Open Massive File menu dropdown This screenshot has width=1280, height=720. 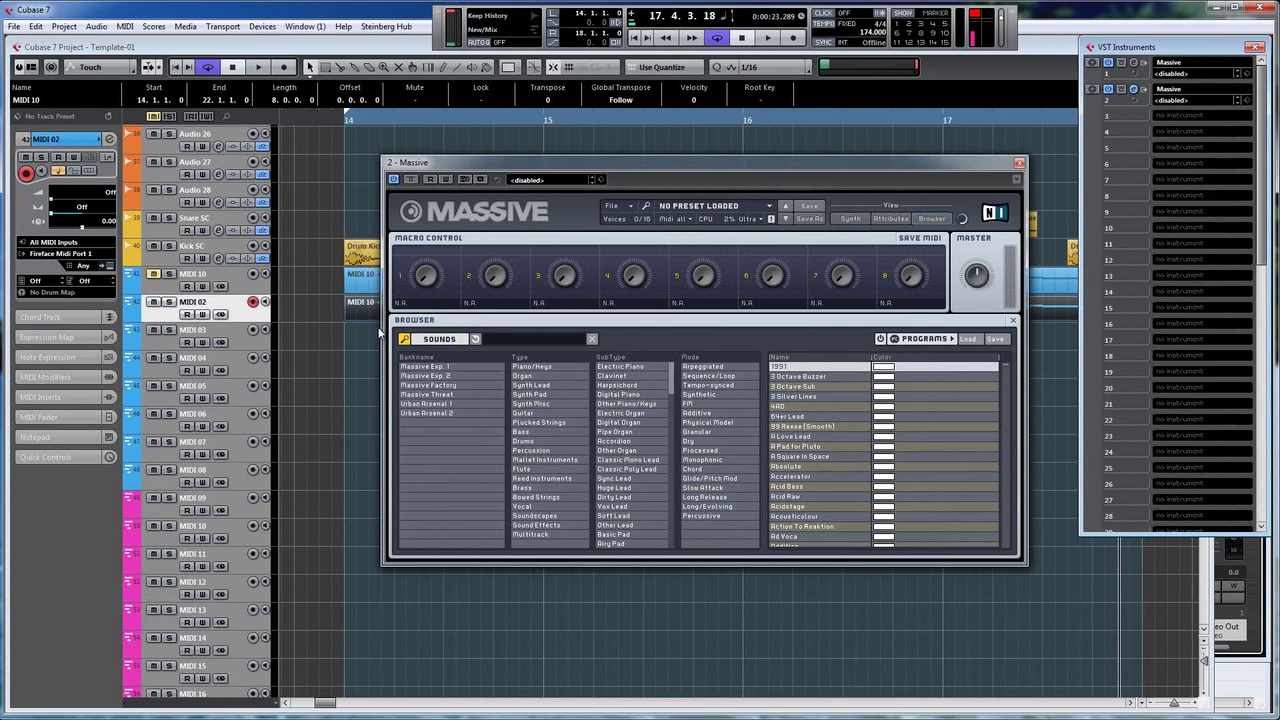[x=616, y=206]
